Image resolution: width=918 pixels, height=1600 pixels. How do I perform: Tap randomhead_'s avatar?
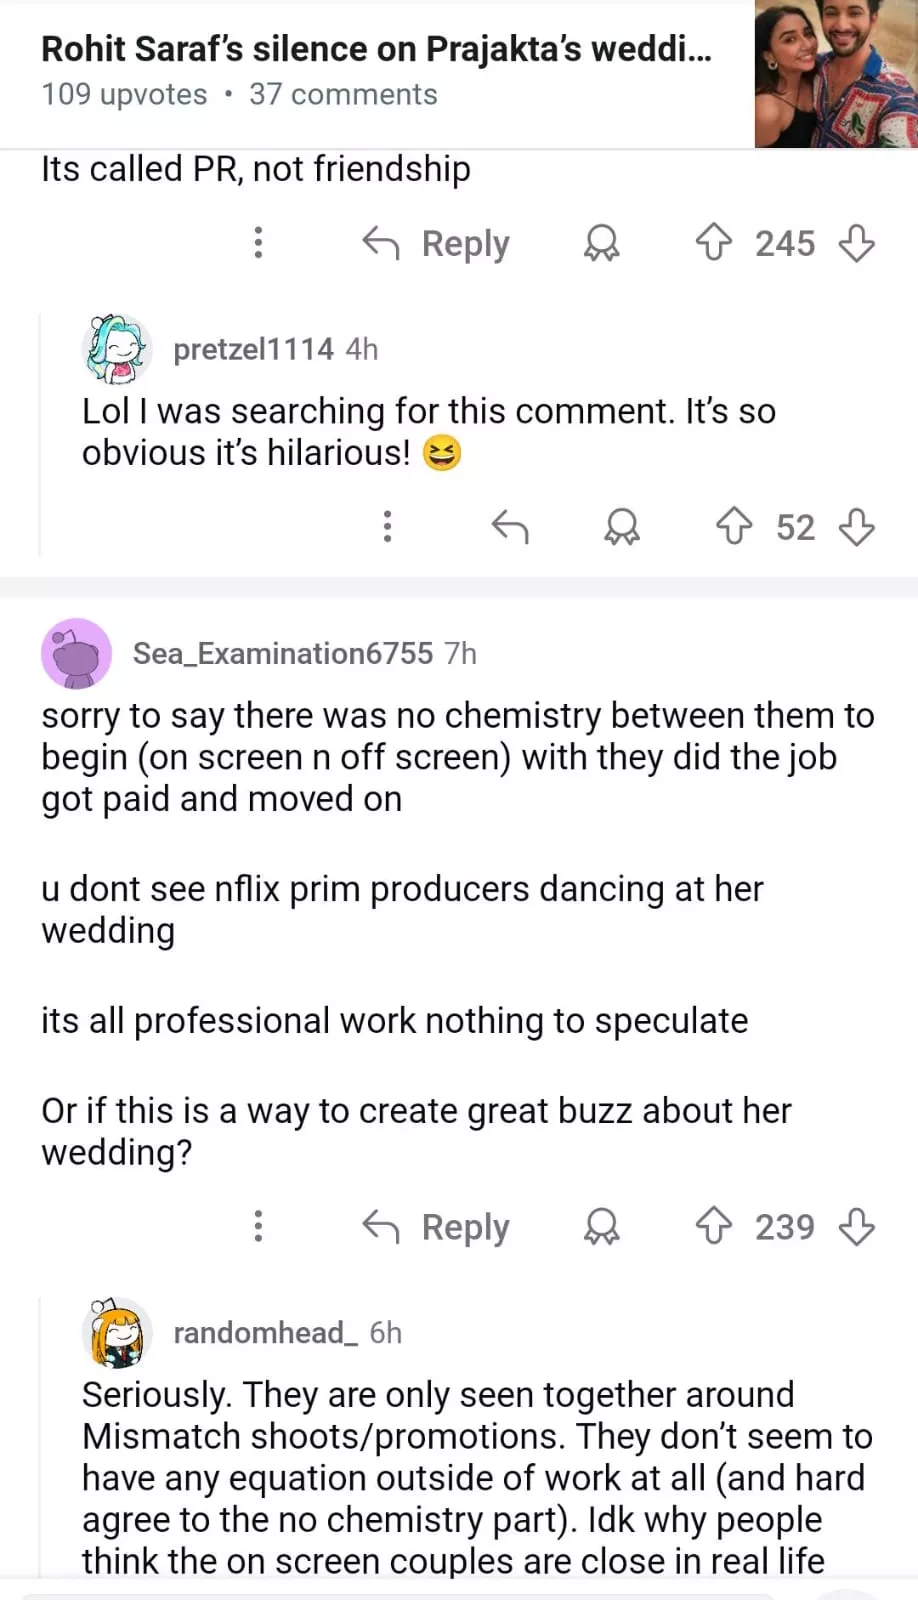coord(116,1333)
